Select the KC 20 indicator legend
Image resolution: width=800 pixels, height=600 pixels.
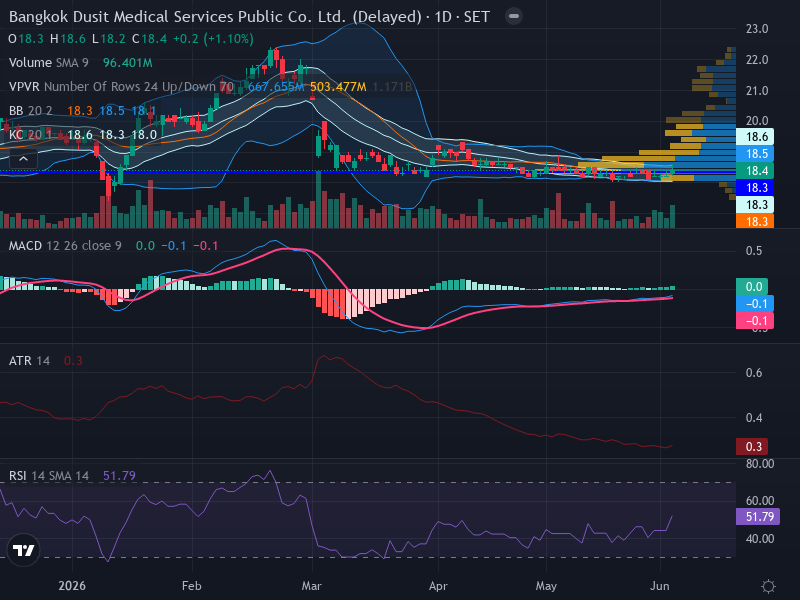click(x=31, y=135)
